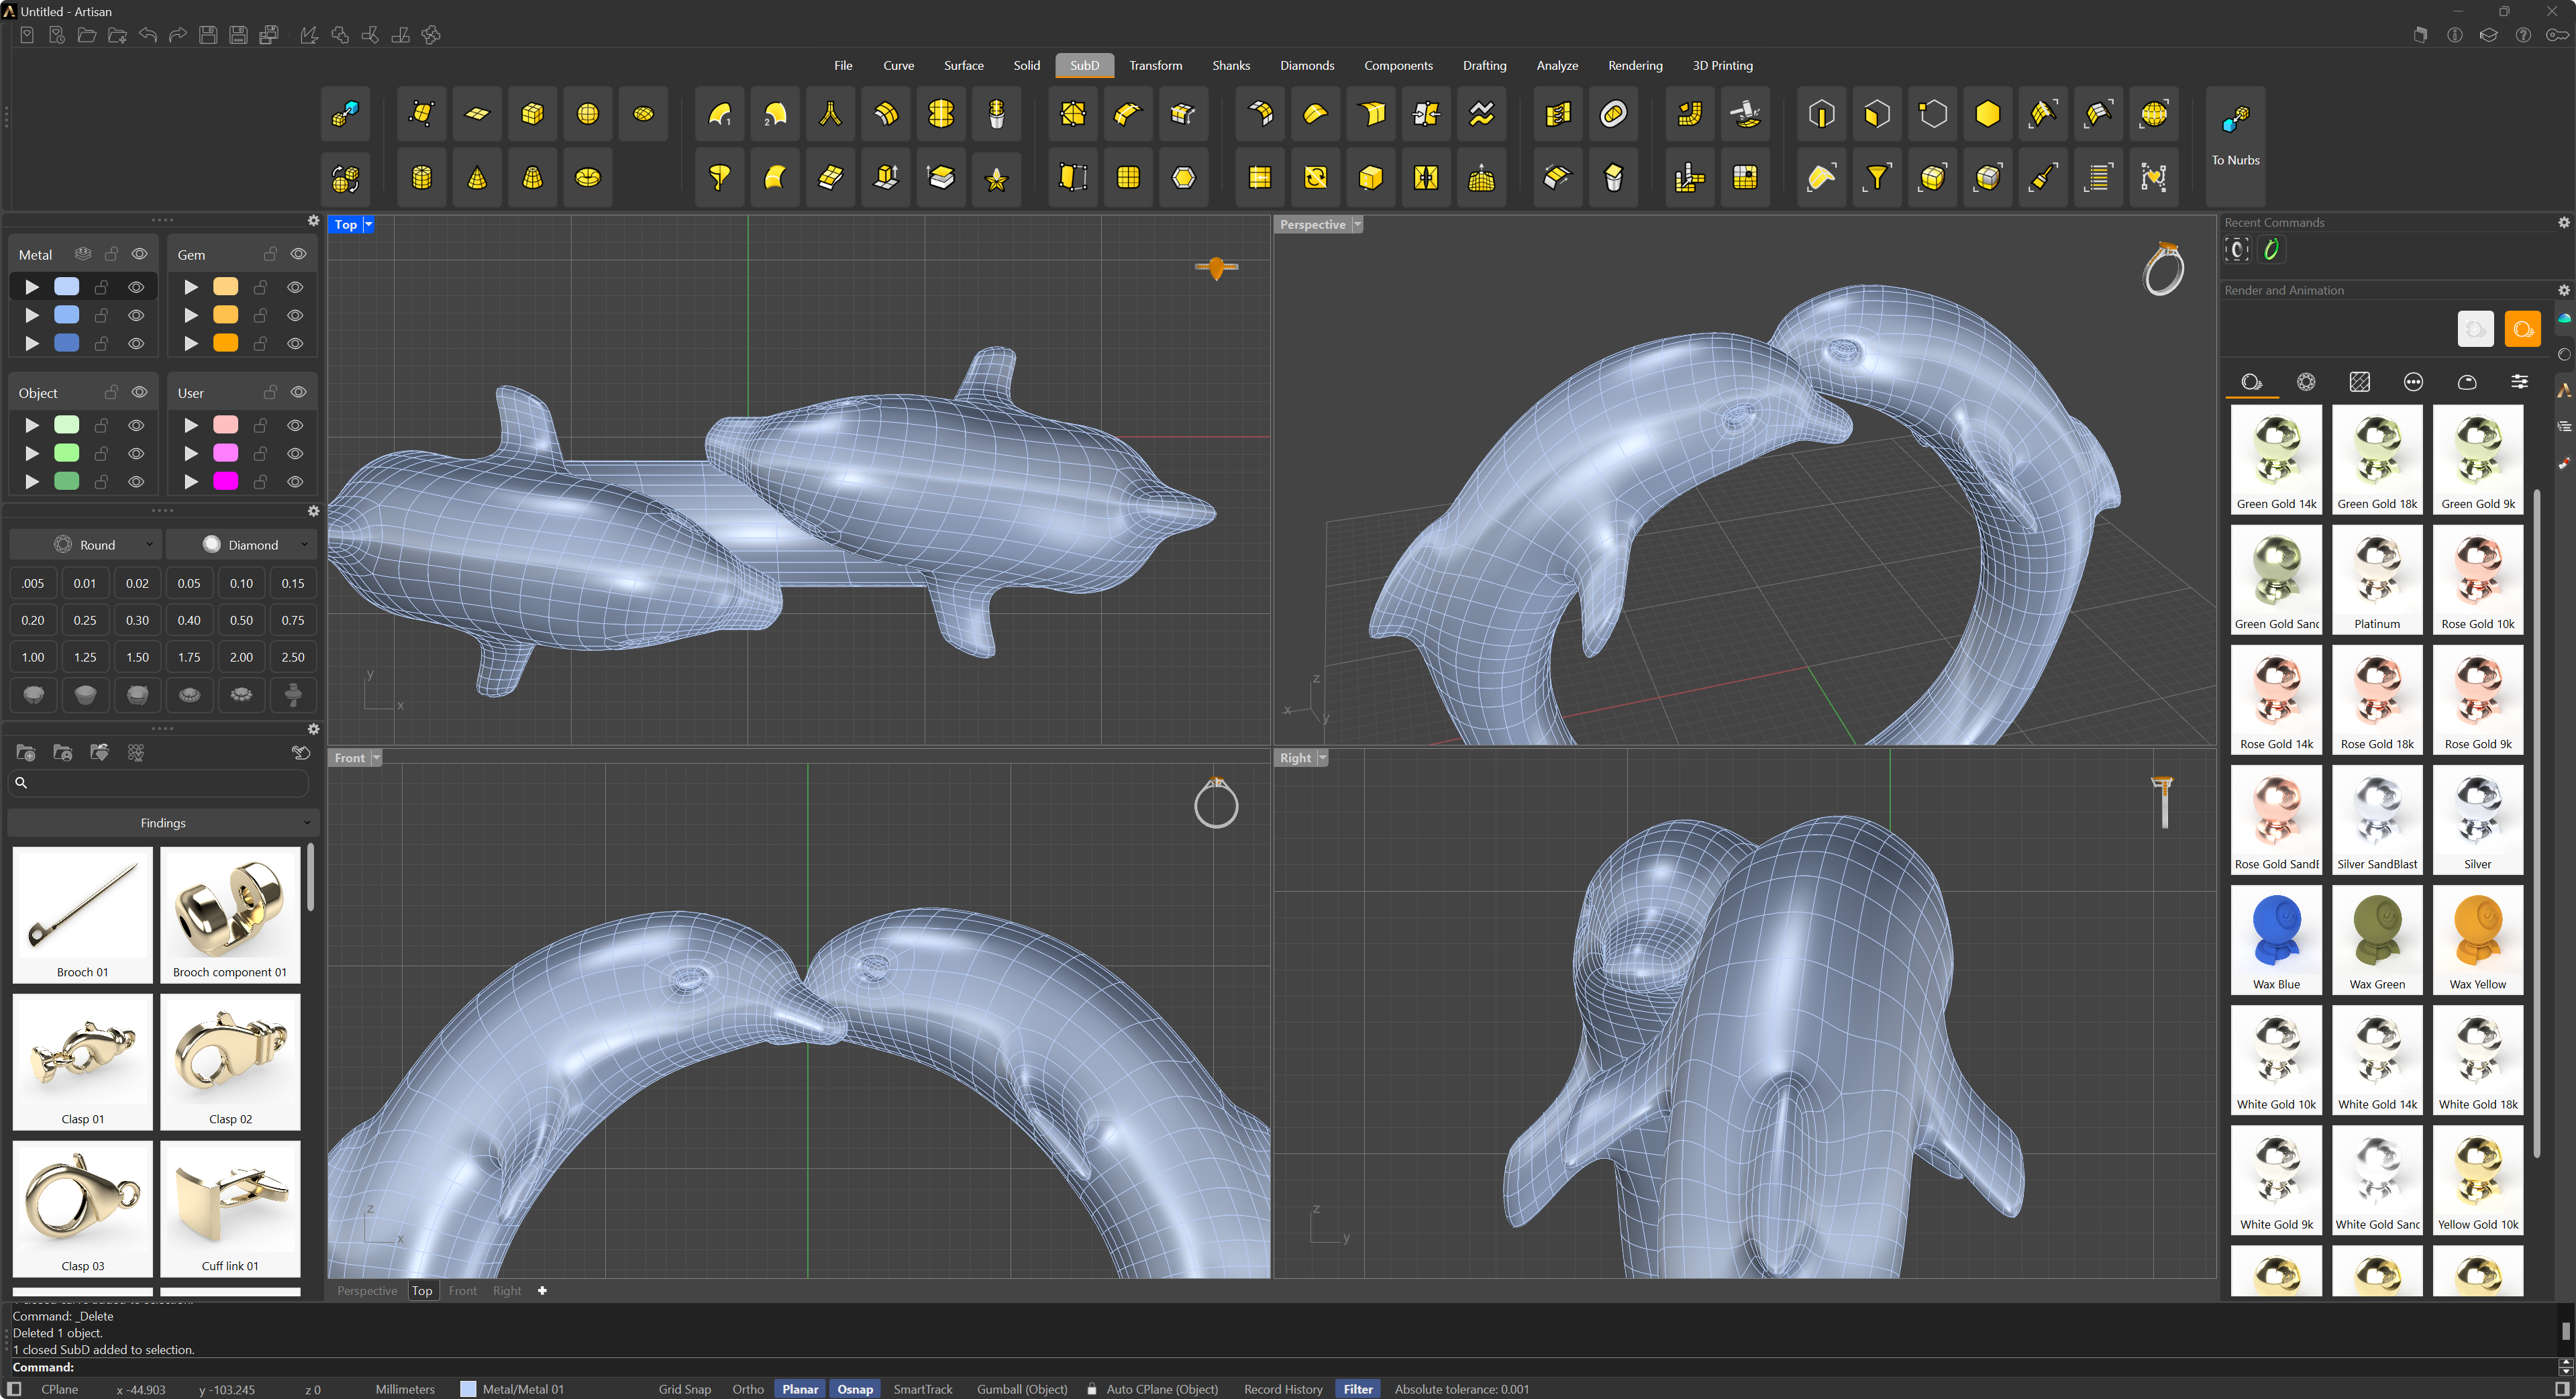This screenshot has width=2576, height=1399.
Task: Click the zigzag crease lines icon
Action: (x=1481, y=114)
